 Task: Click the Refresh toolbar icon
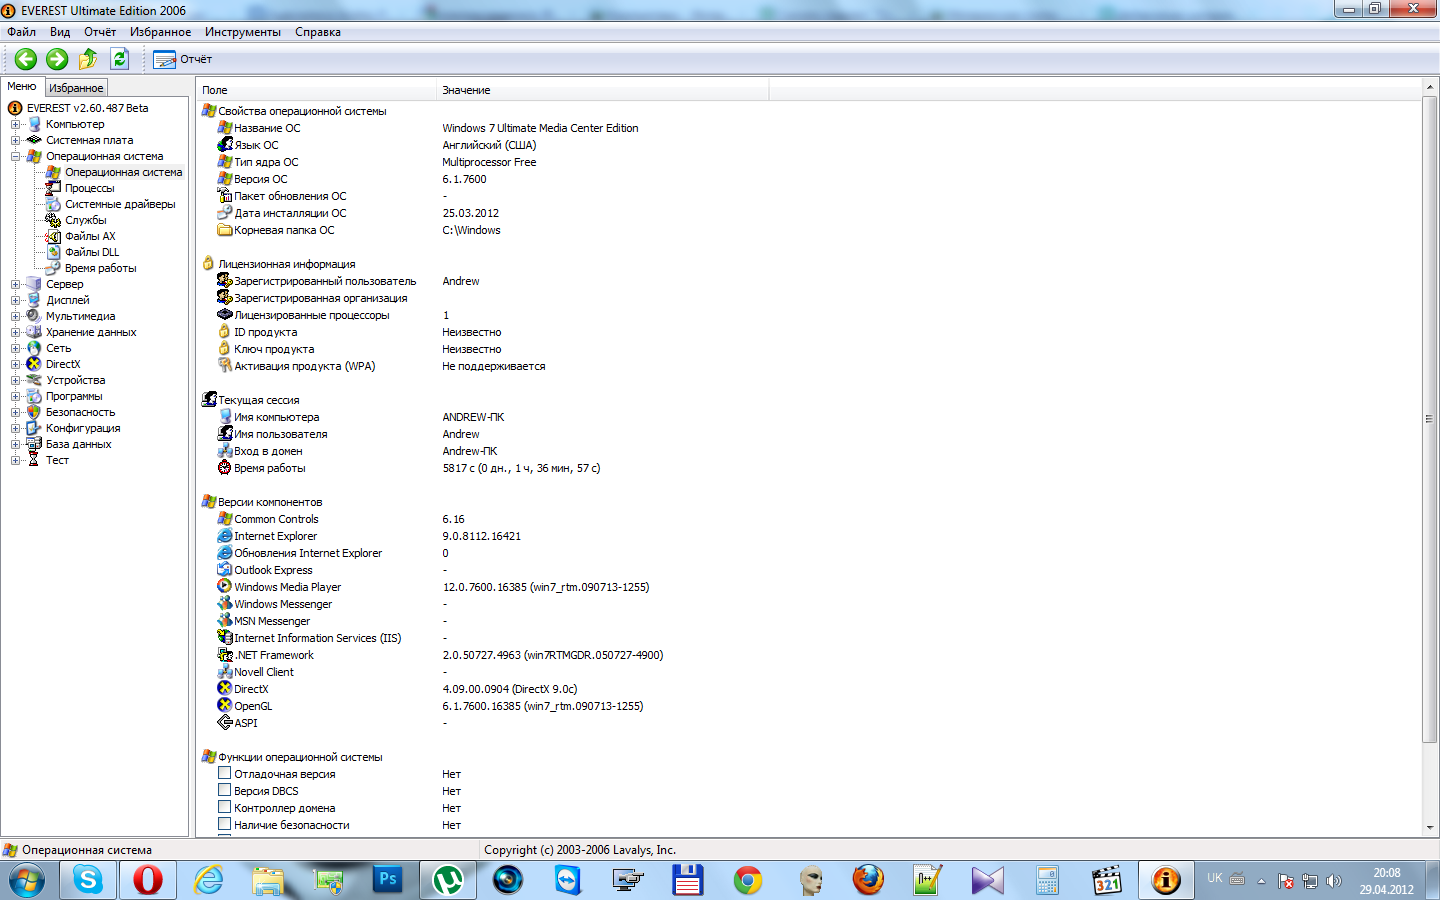pos(120,59)
